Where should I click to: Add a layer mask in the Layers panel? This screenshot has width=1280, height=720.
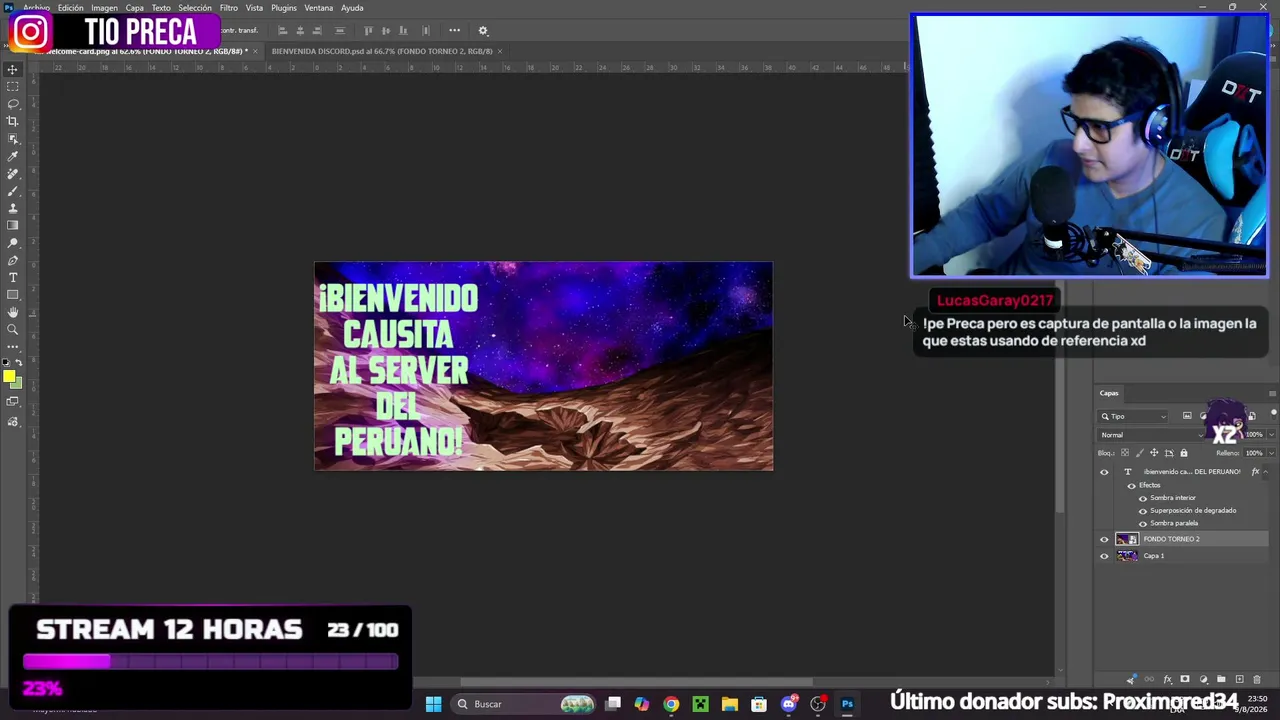pyautogui.click(x=1185, y=680)
